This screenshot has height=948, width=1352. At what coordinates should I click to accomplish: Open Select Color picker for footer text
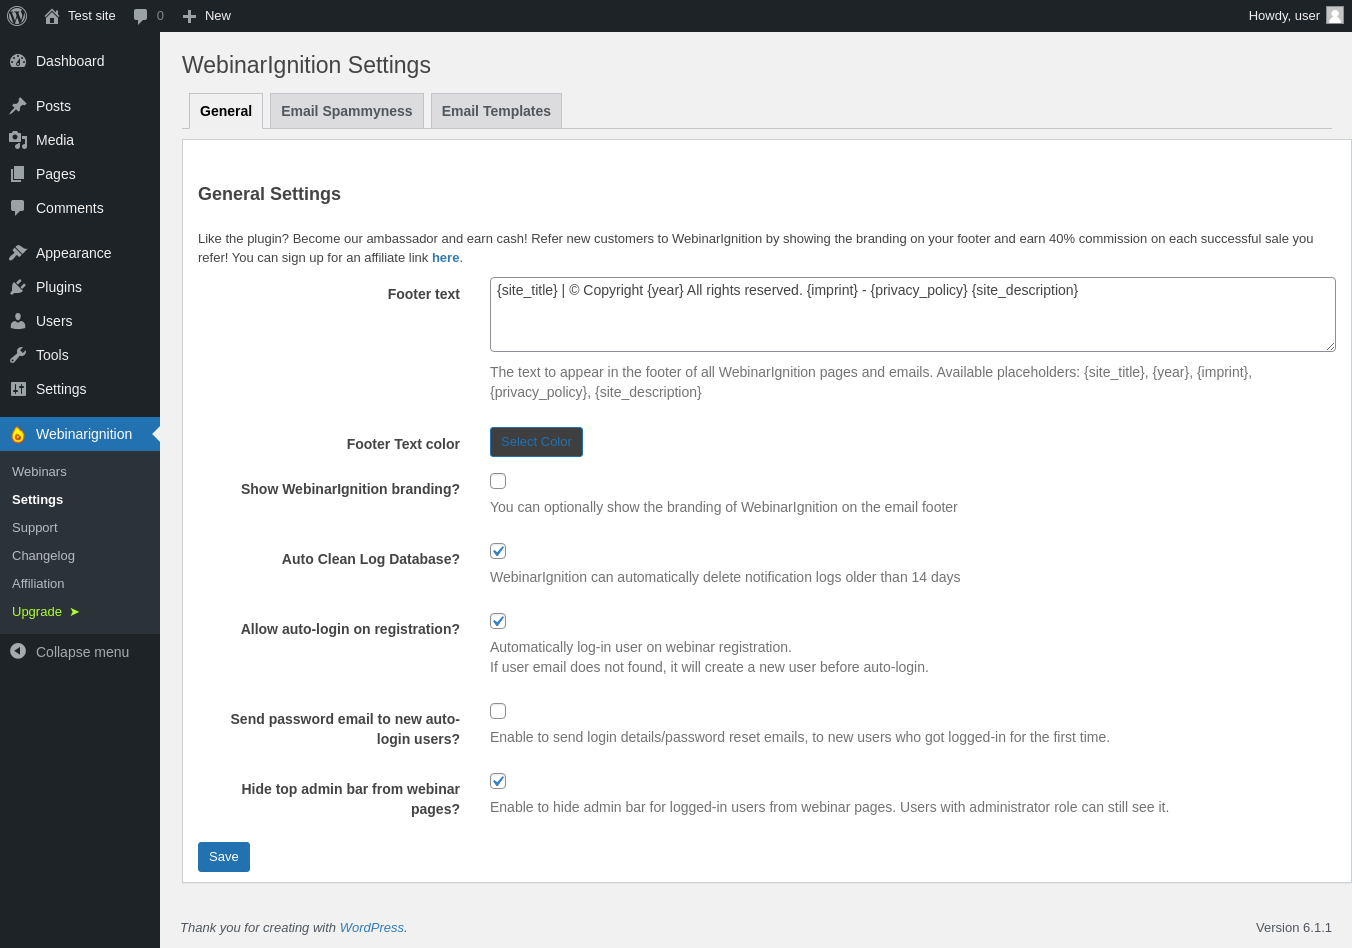pyautogui.click(x=536, y=442)
